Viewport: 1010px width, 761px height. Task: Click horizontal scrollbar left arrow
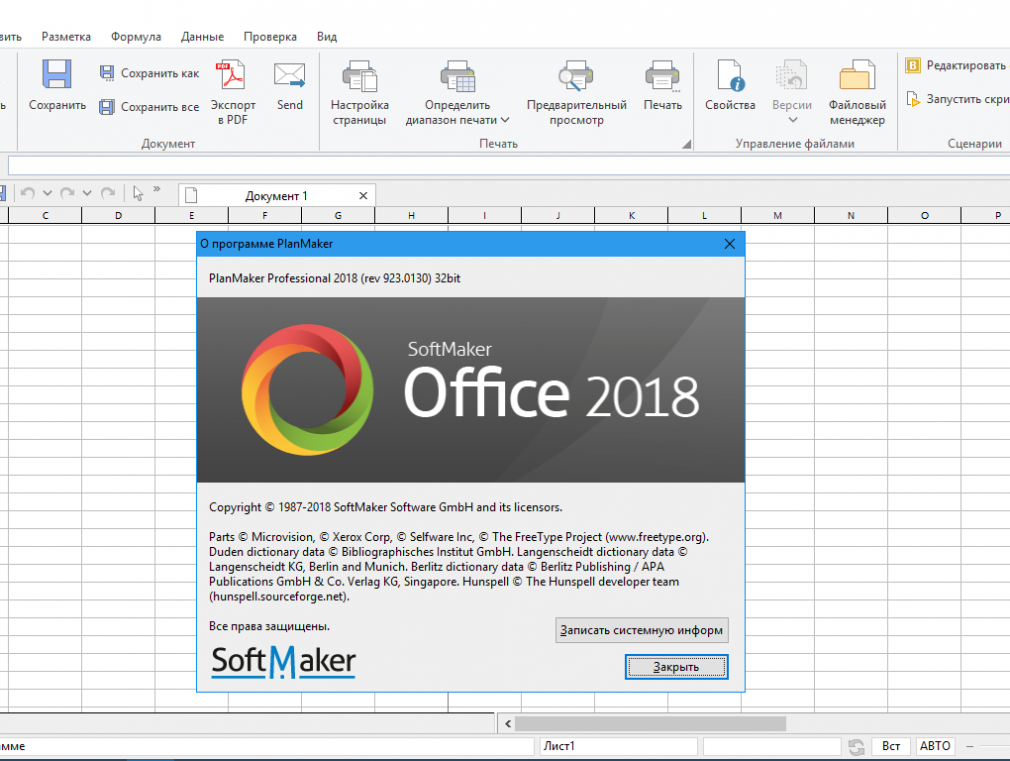pyautogui.click(x=508, y=724)
